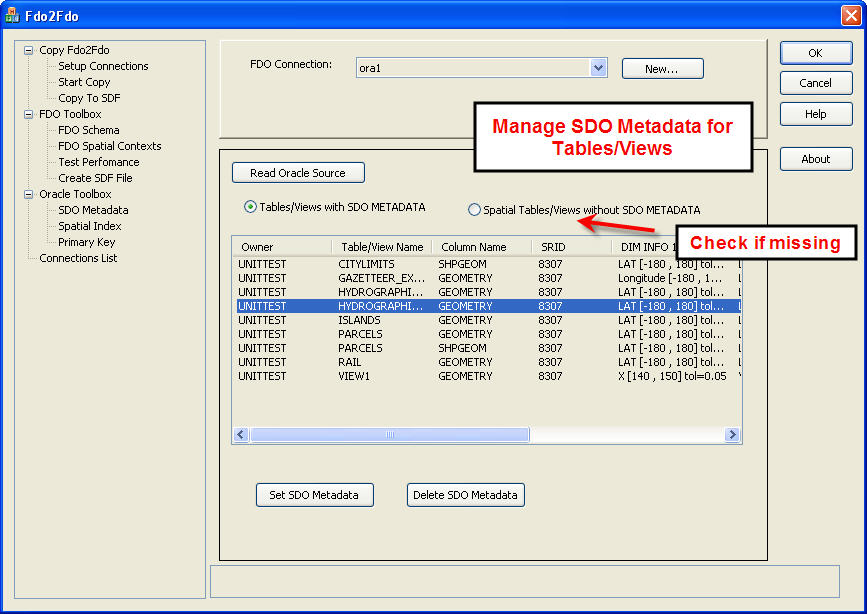Click the table's left scroll arrow
This screenshot has height=614, width=867.
coord(241,435)
